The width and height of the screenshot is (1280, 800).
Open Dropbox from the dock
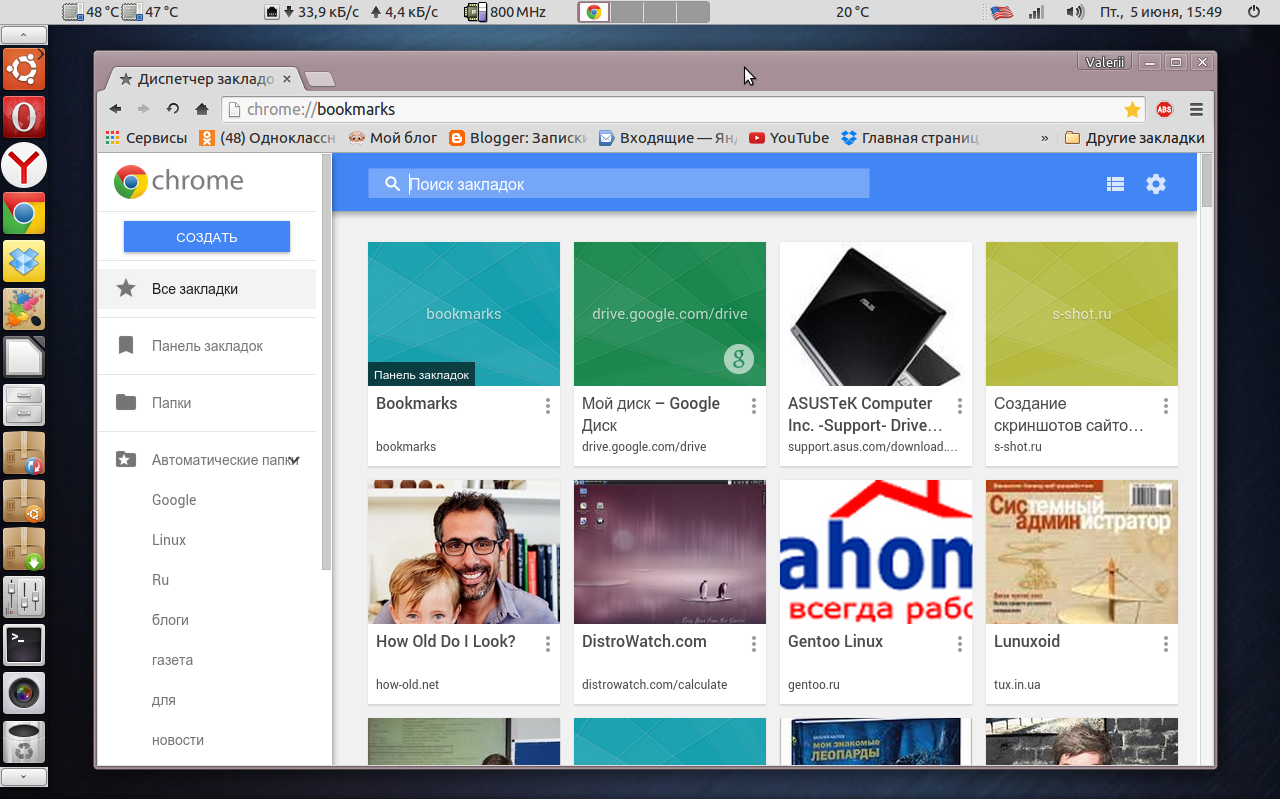pos(24,261)
